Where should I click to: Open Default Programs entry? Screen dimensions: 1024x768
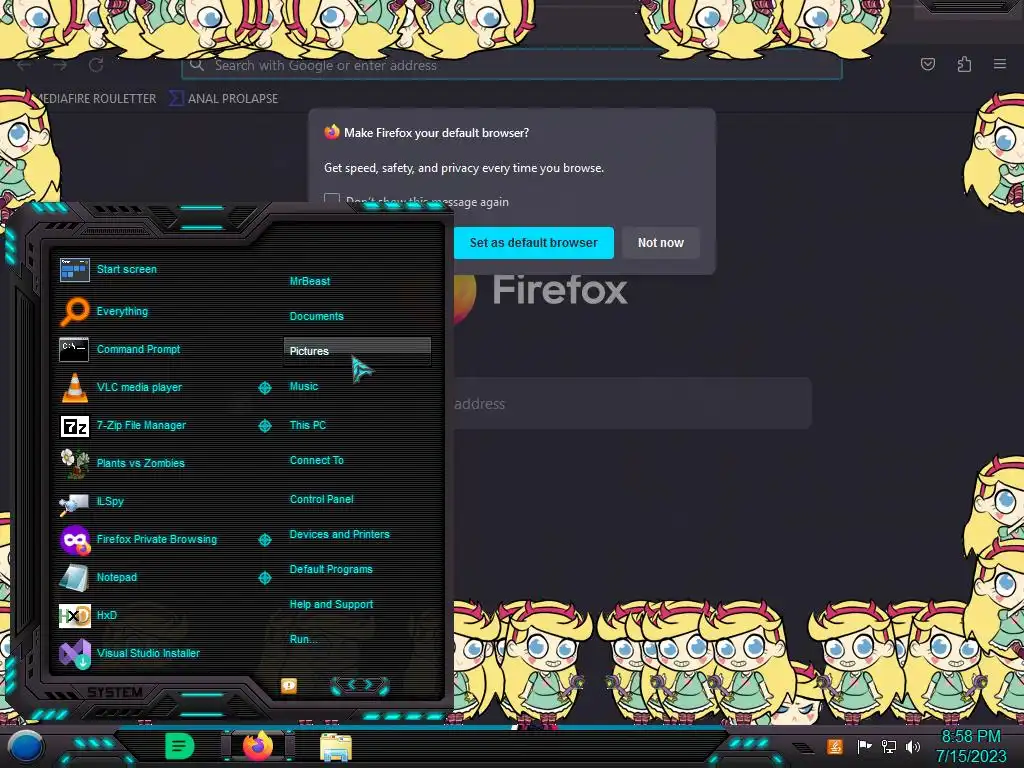pyautogui.click(x=331, y=569)
